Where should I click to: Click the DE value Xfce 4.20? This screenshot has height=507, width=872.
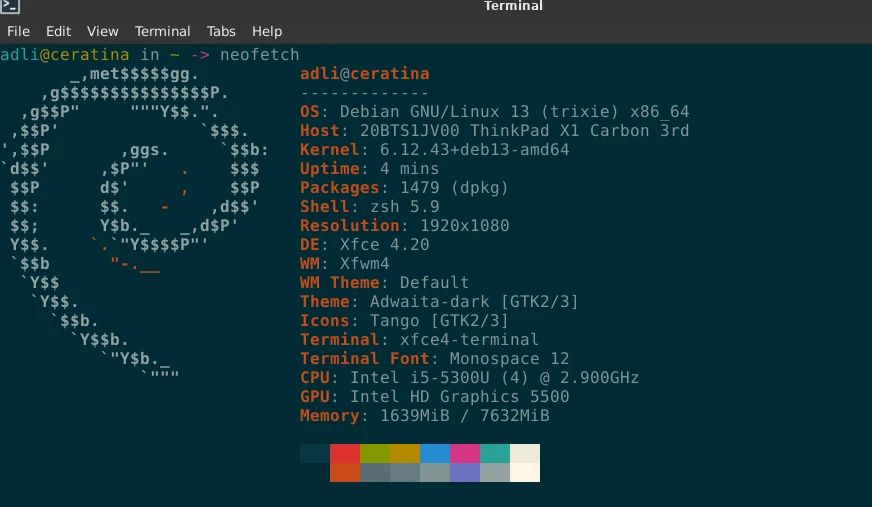(385, 245)
